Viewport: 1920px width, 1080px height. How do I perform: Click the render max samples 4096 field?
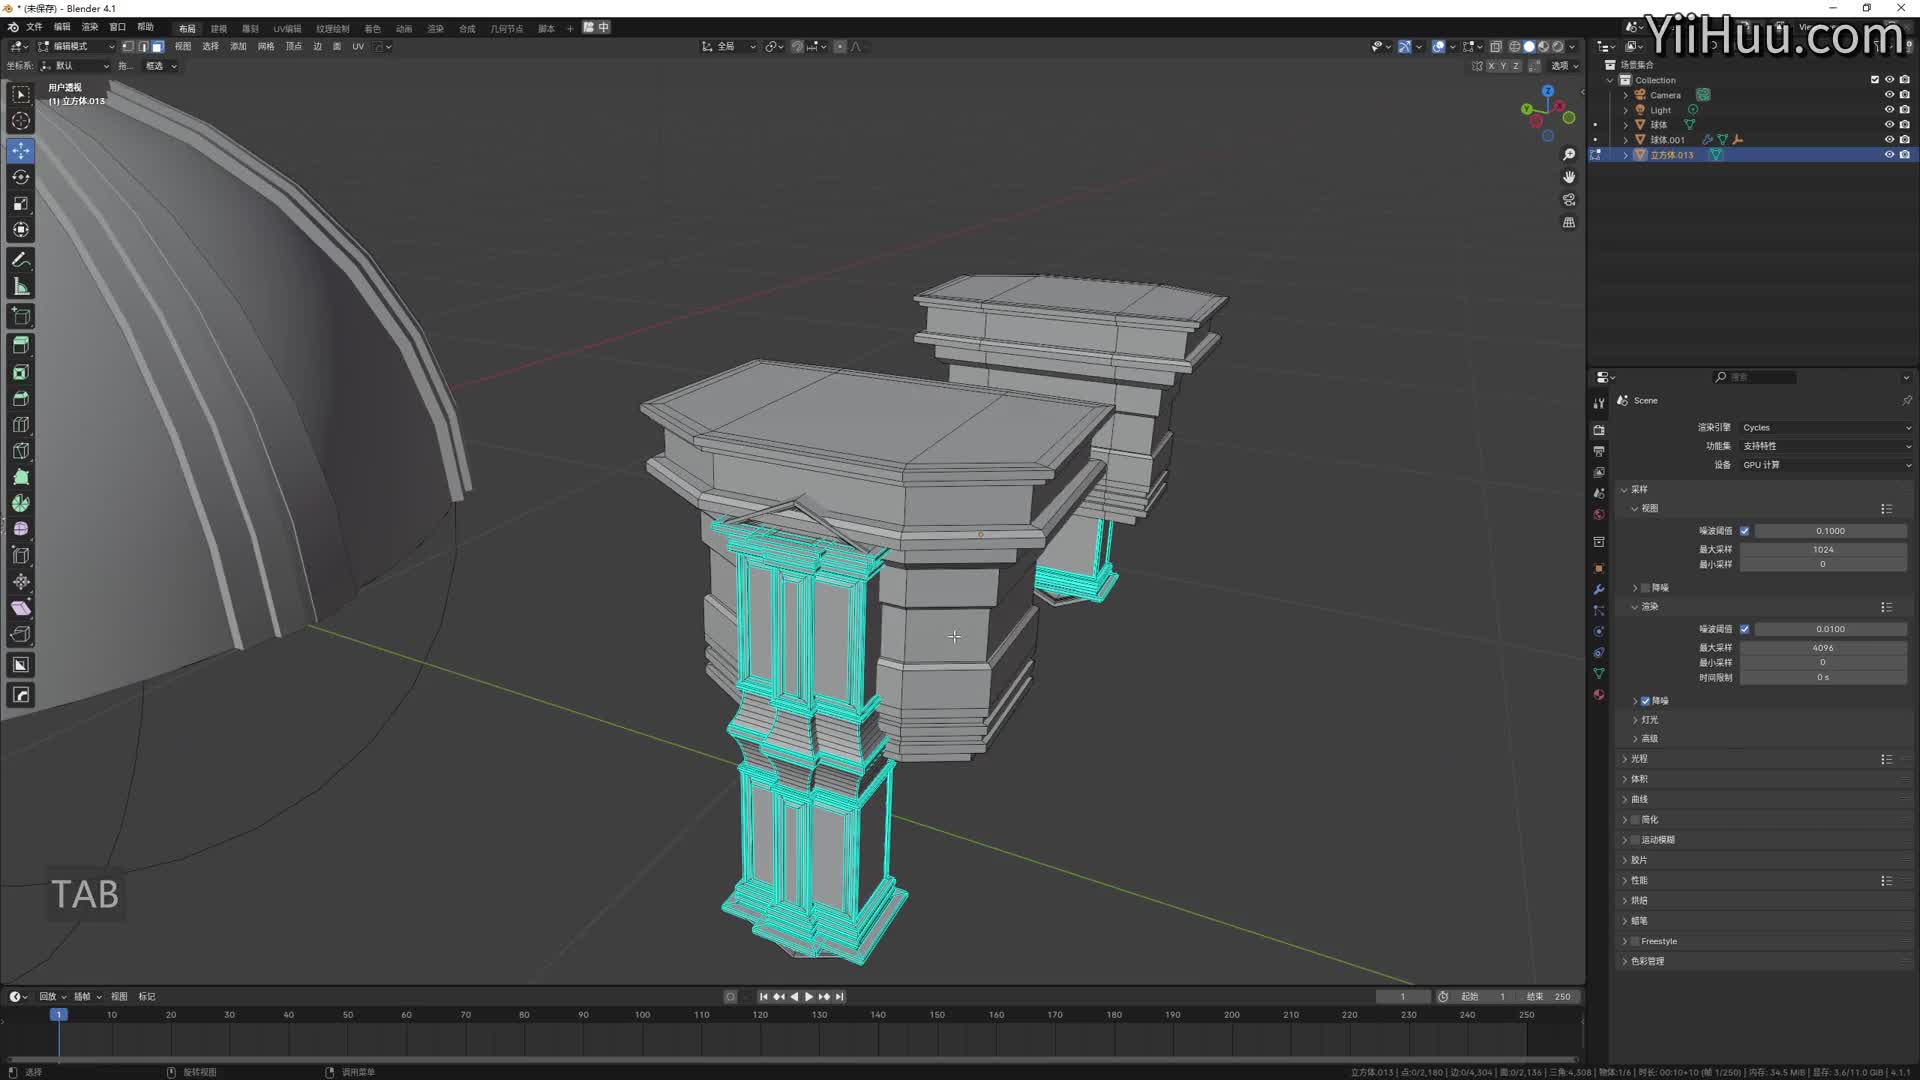click(1822, 648)
